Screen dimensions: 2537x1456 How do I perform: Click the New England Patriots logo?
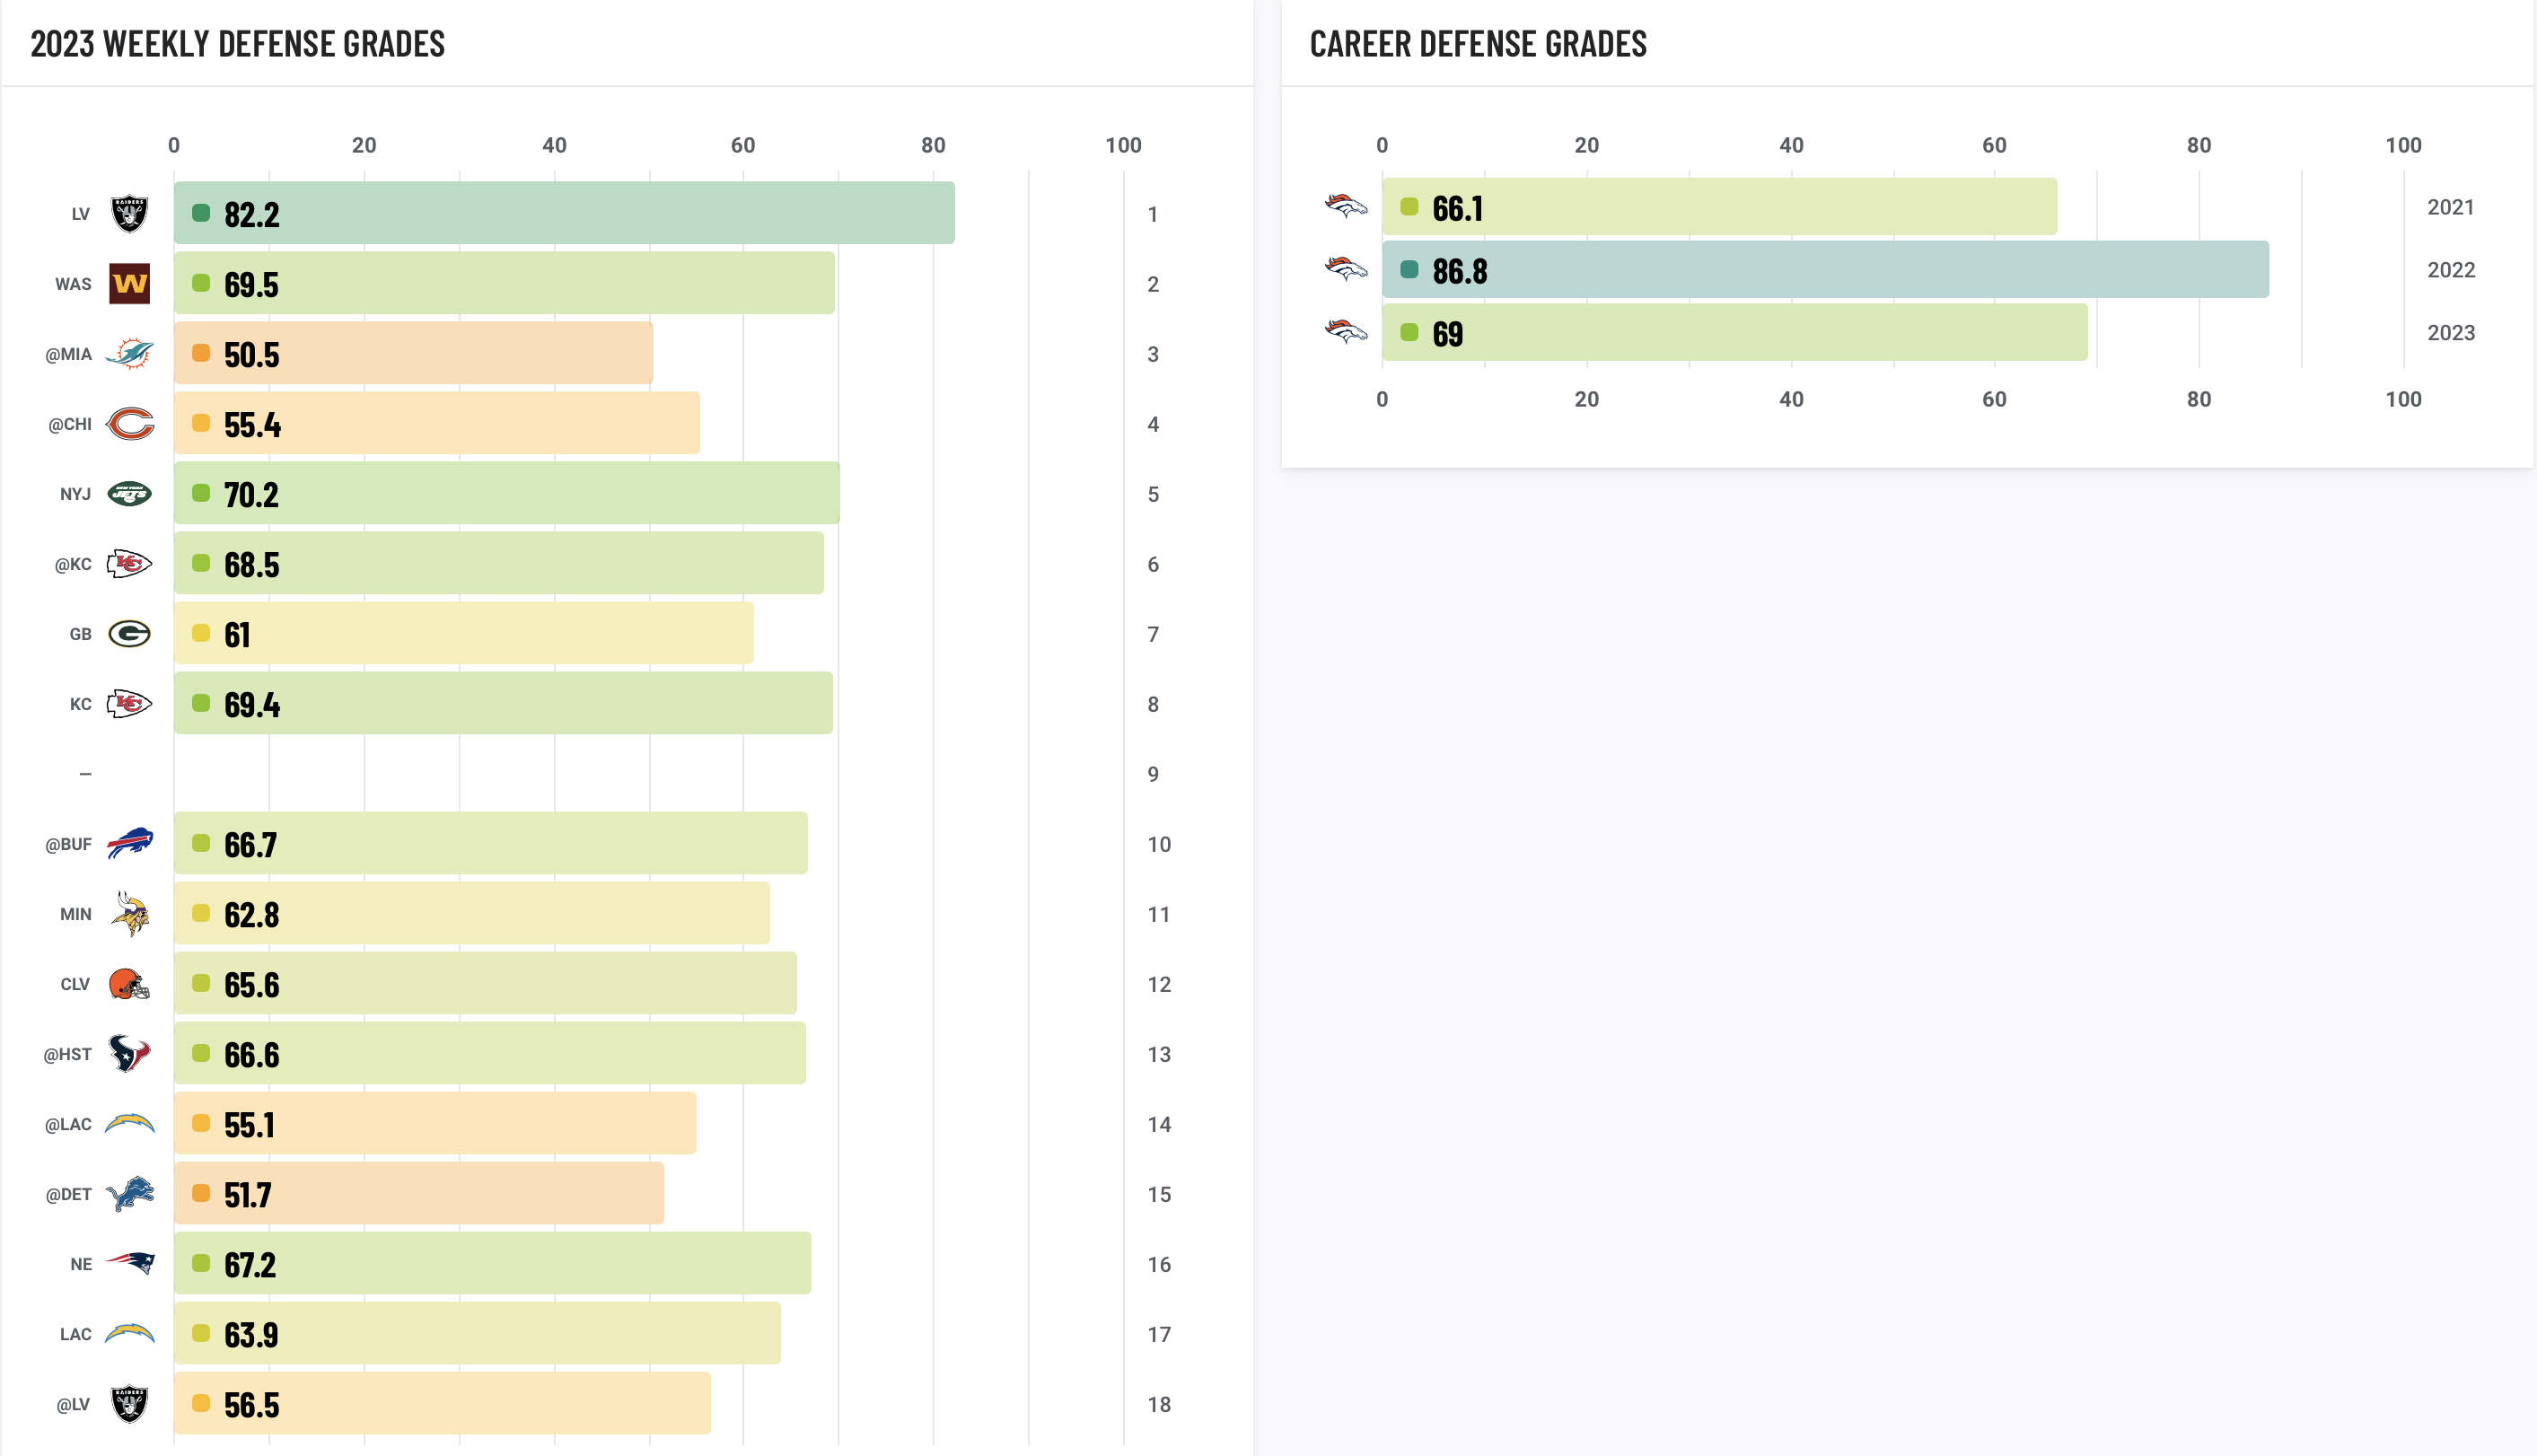(129, 1263)
